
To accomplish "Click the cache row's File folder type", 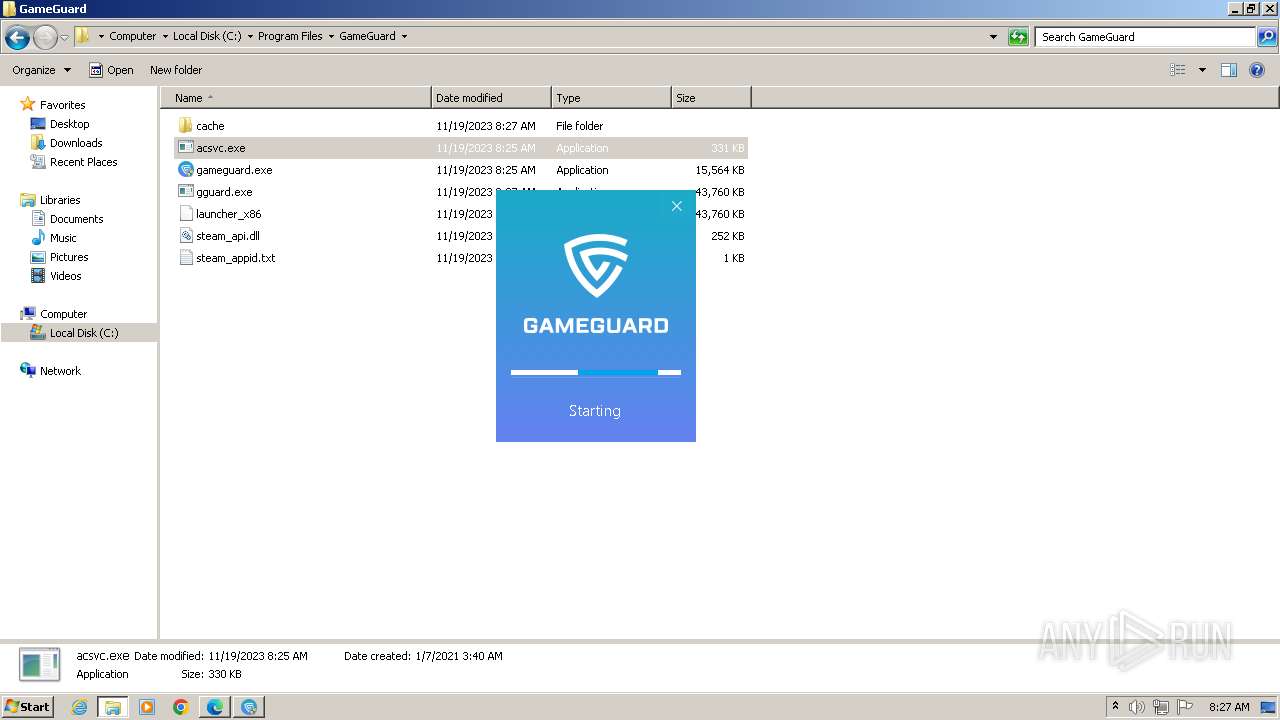I will pos(580,126).
